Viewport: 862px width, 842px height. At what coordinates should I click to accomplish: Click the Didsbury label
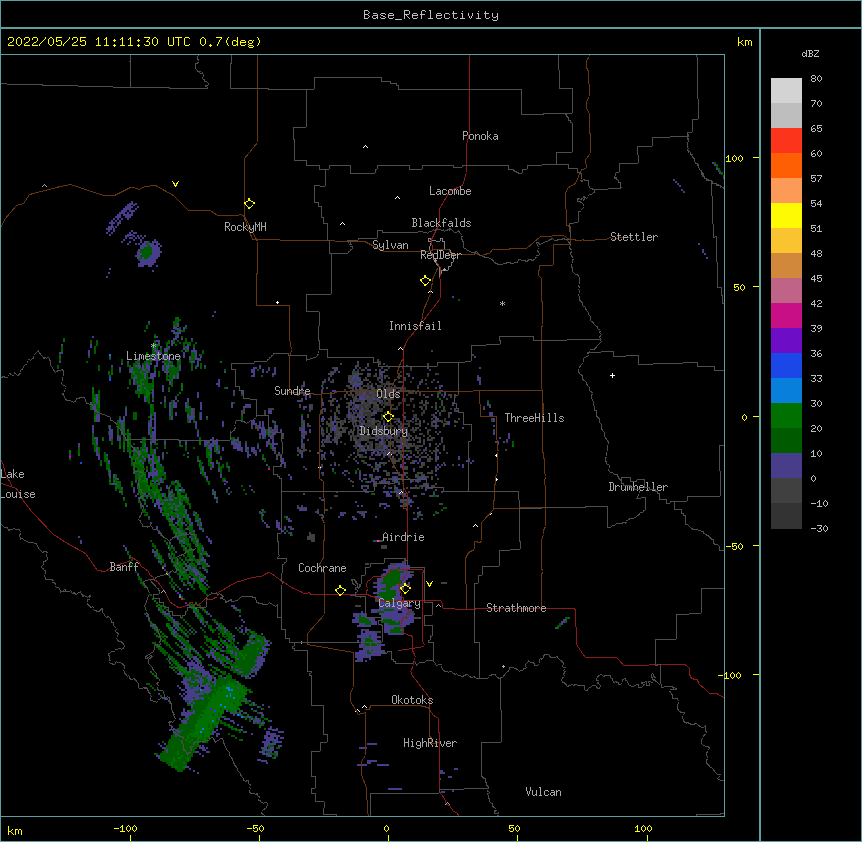[384, 431]
